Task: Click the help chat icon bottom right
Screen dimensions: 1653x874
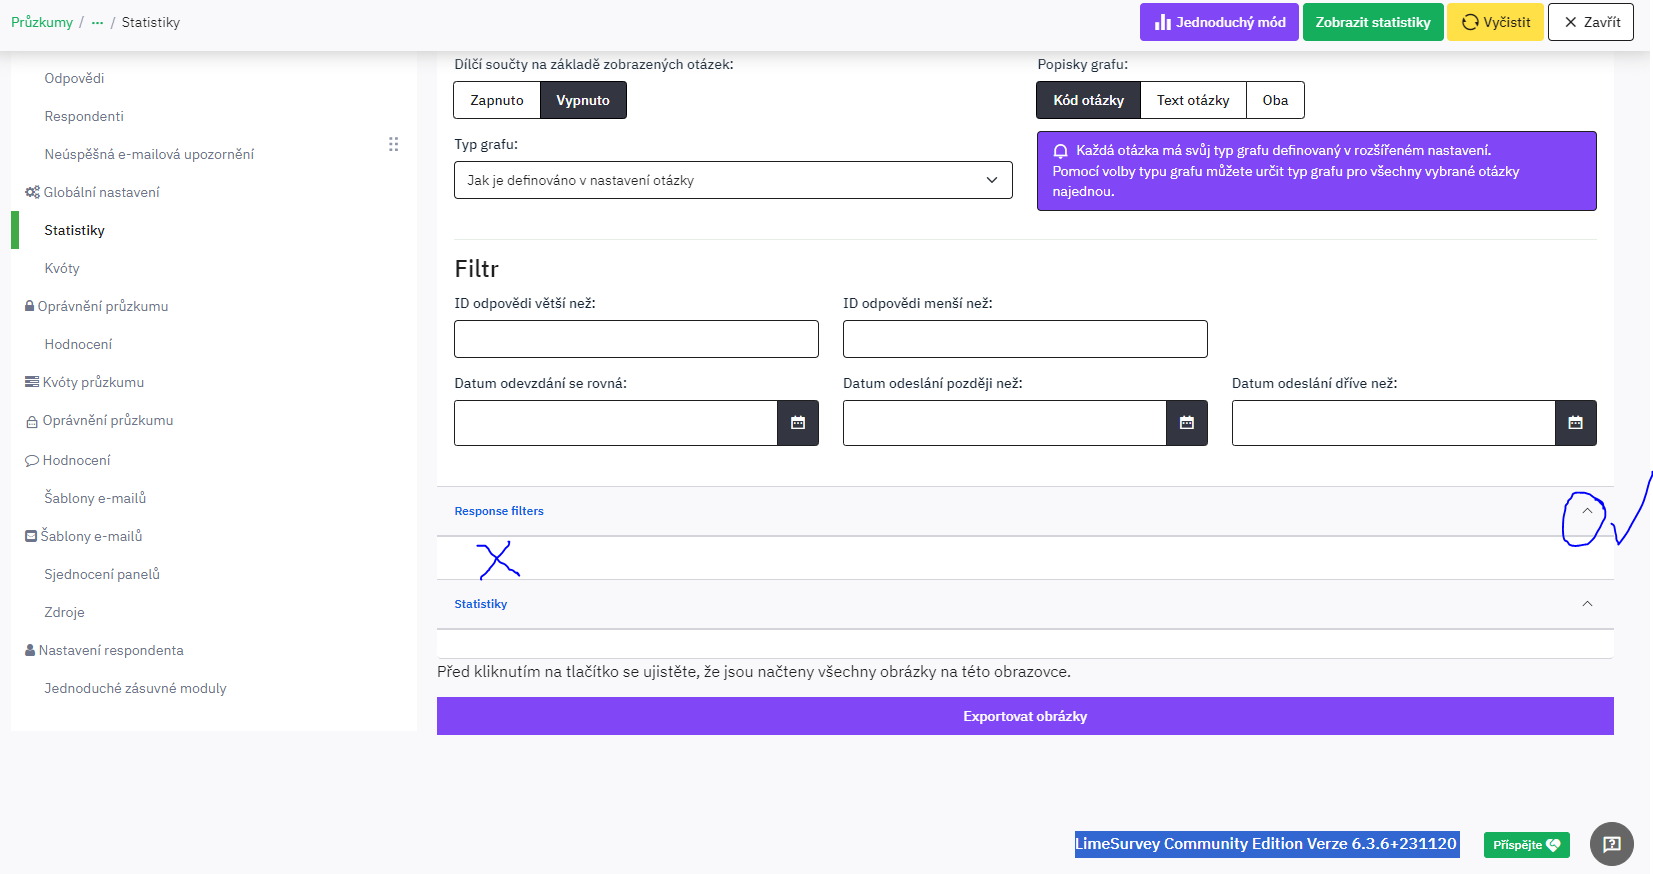Action: coord(1611,844)
